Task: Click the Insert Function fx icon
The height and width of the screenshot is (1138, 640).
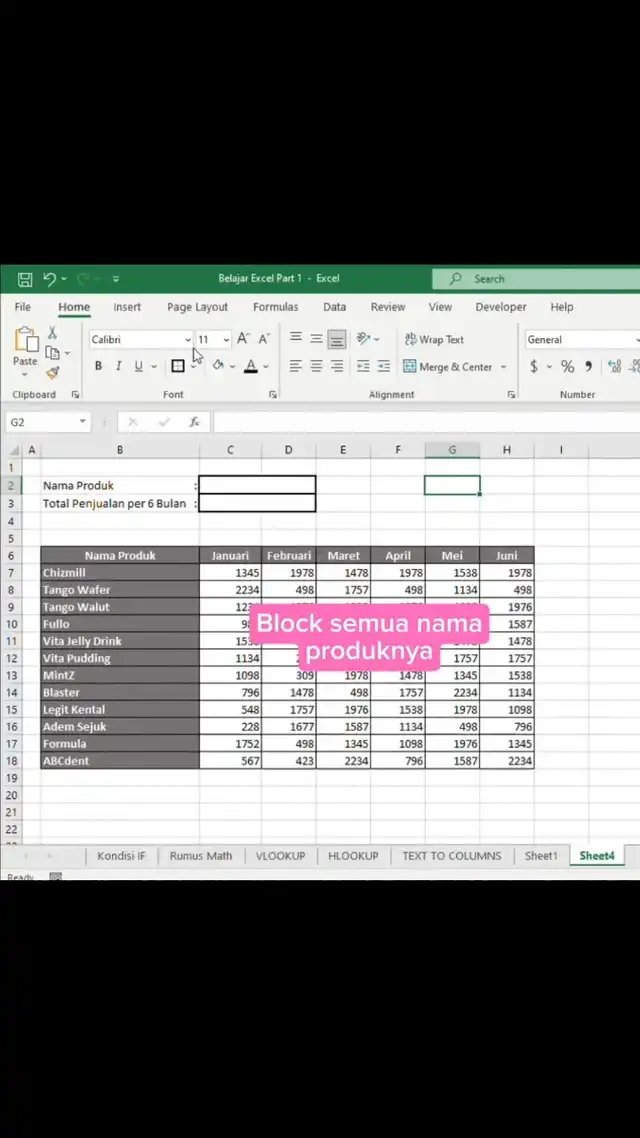Action: [194, 422]
